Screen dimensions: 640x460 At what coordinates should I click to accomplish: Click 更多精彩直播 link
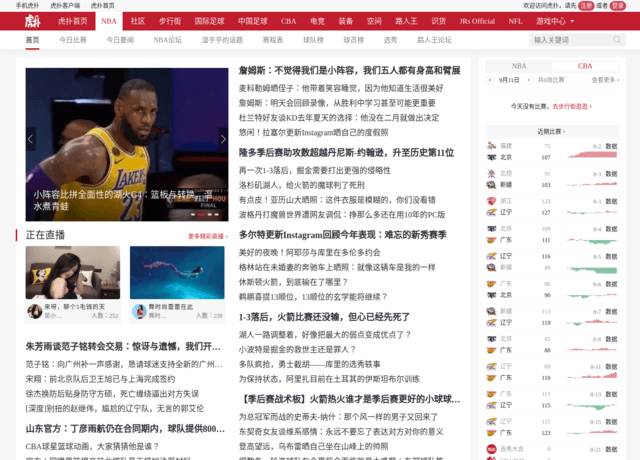(x=208, y=236)
